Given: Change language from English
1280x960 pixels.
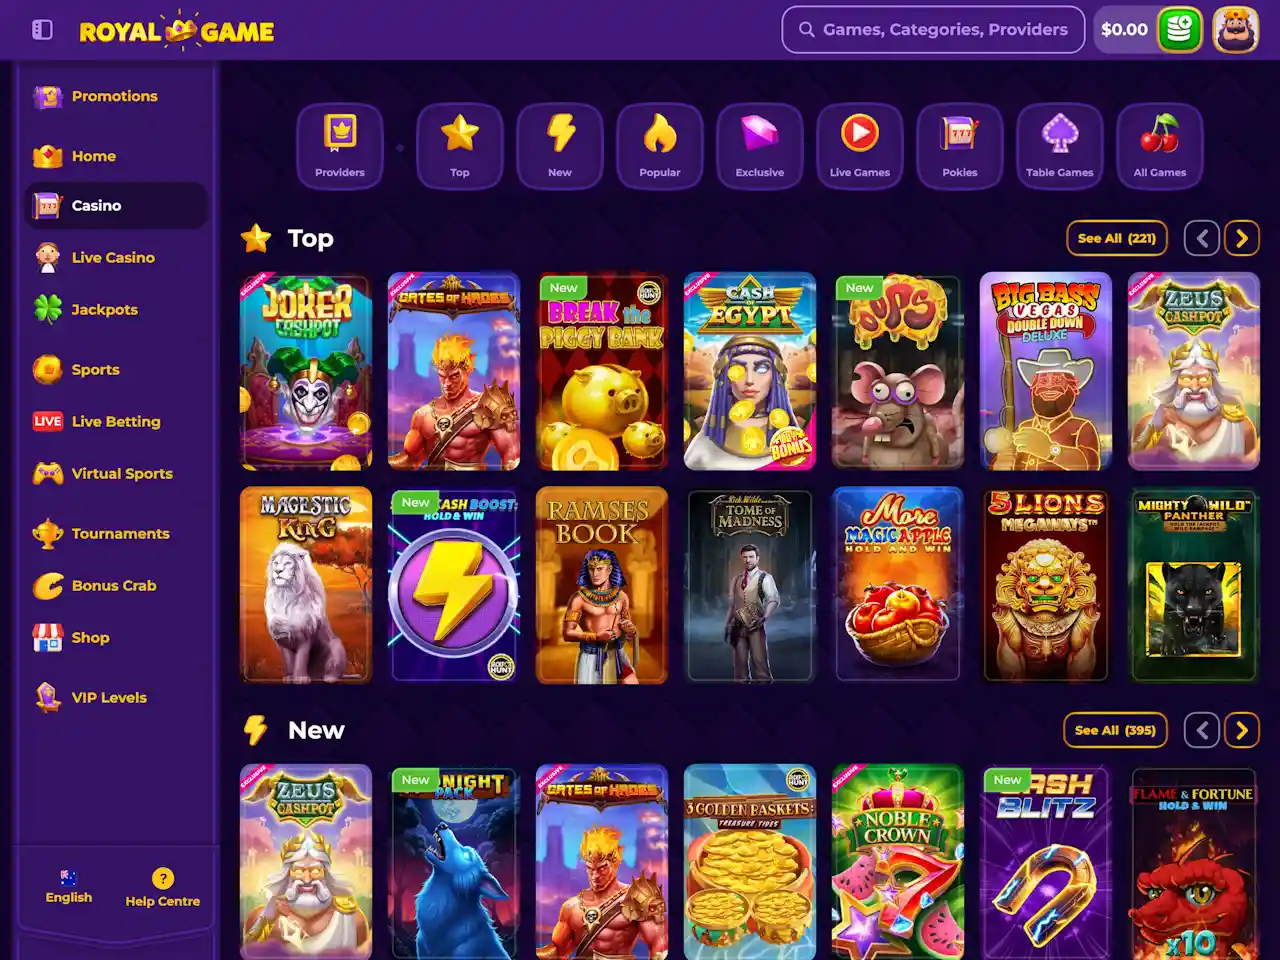Looking at the screenshot, I should point(68,886).
